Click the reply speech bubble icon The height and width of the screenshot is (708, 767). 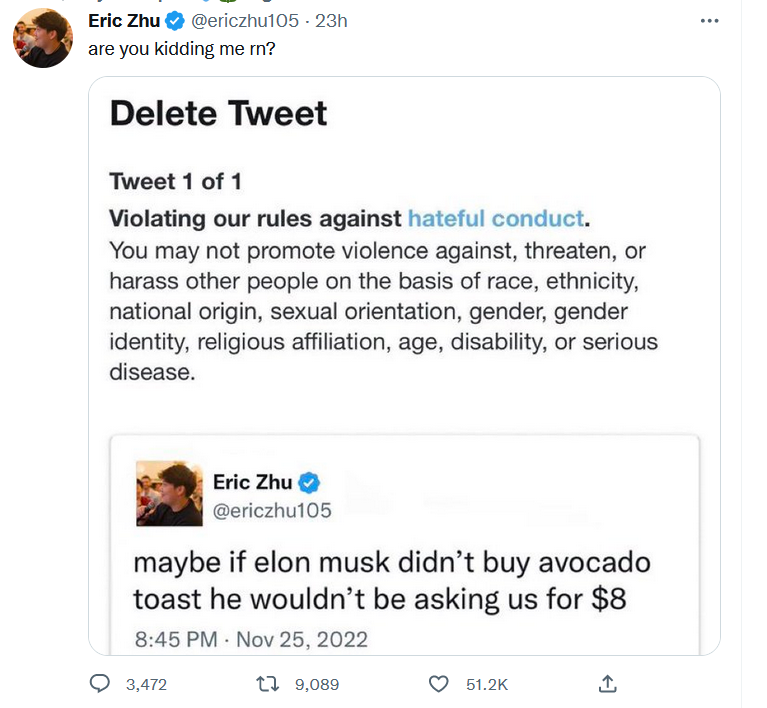(100, 684)
